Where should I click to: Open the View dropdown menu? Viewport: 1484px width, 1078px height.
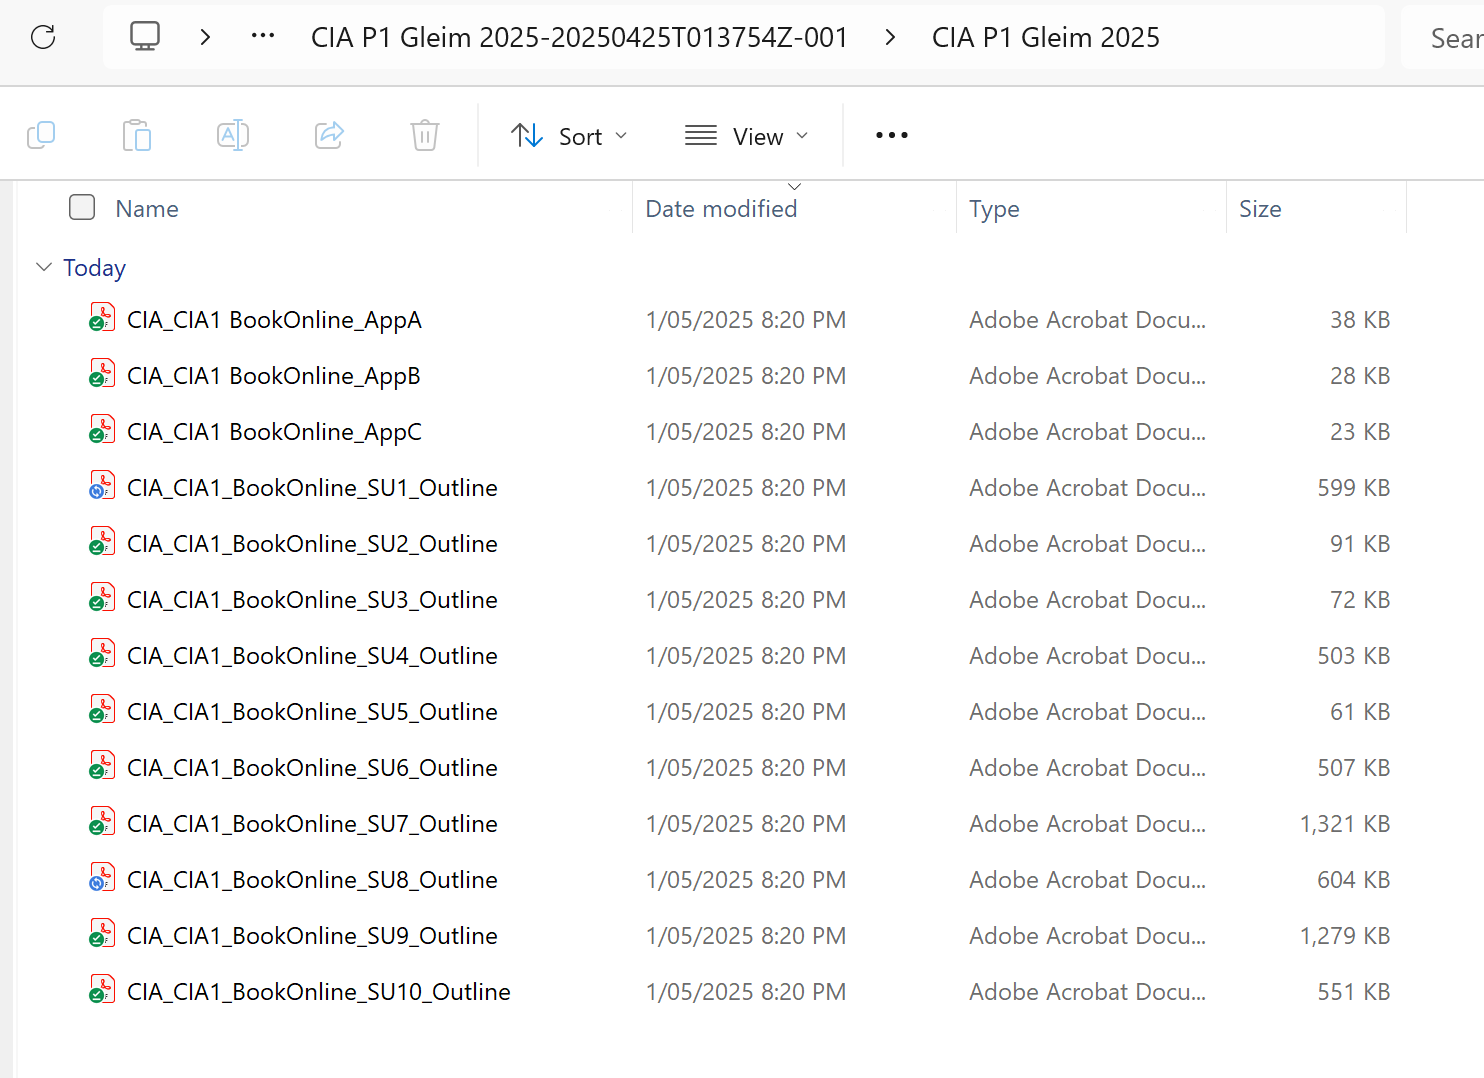746,136
